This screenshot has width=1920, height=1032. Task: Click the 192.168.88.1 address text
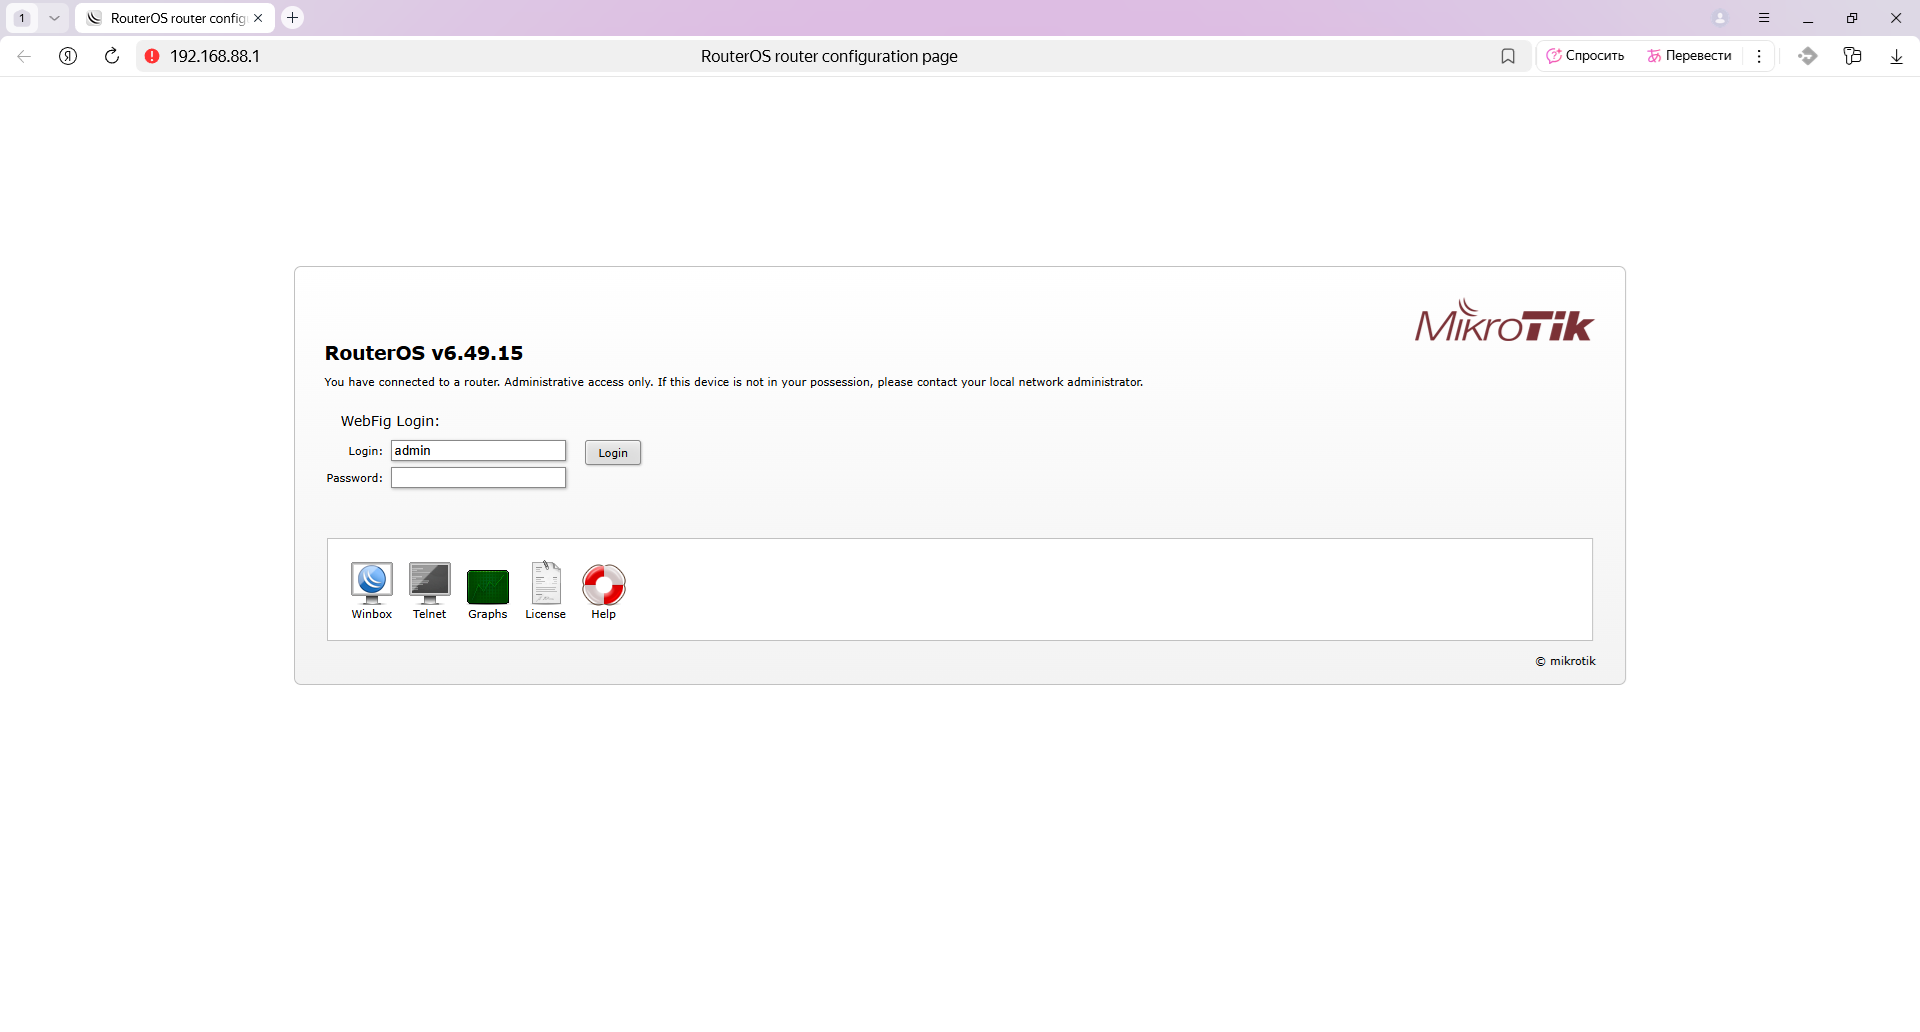click(x=215, y=56)
